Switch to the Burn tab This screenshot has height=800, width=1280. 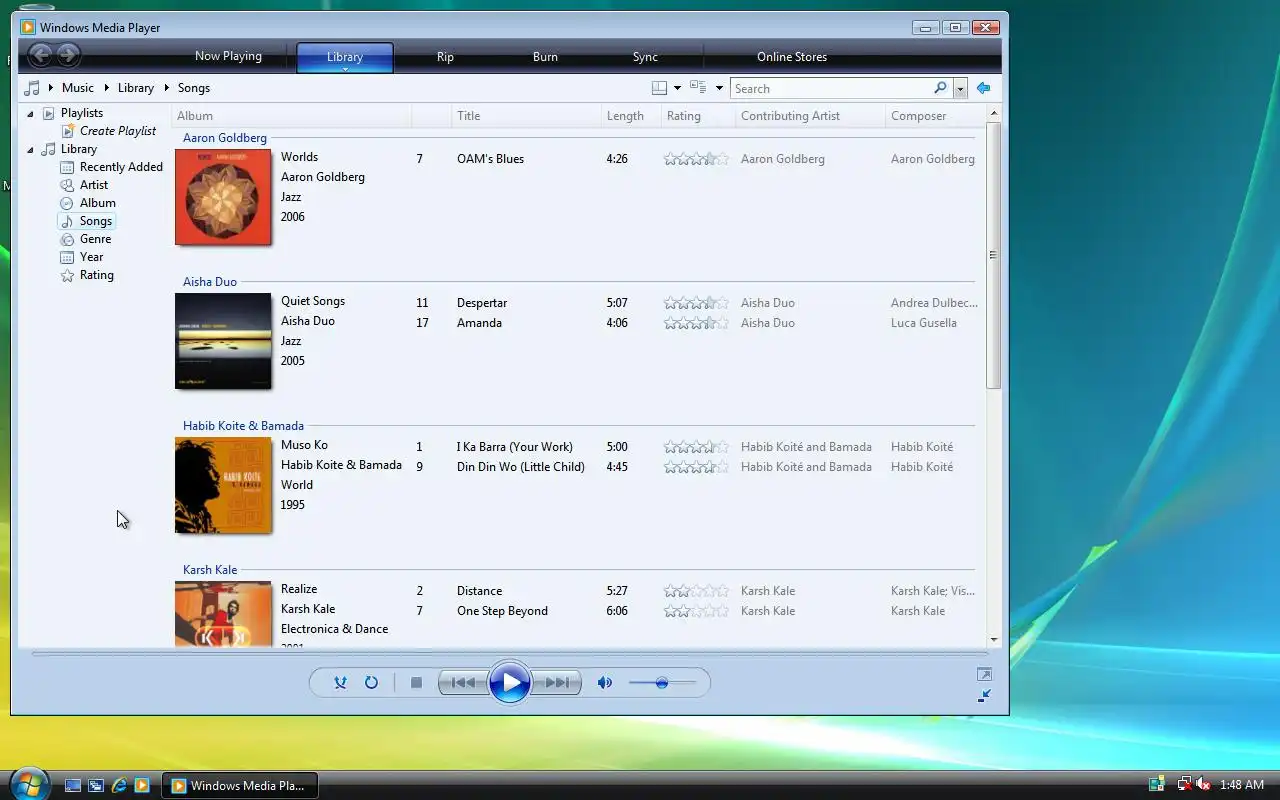(x=545, y=57)
